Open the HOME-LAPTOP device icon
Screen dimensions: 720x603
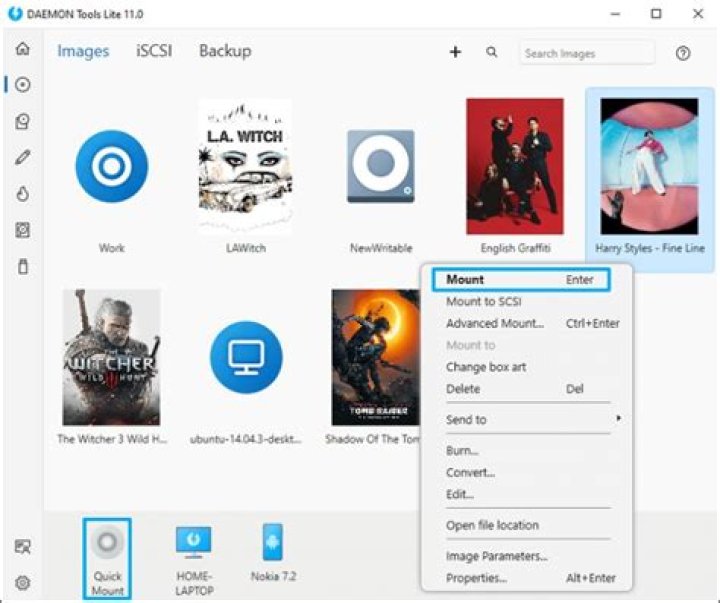[x=193, y=543]
